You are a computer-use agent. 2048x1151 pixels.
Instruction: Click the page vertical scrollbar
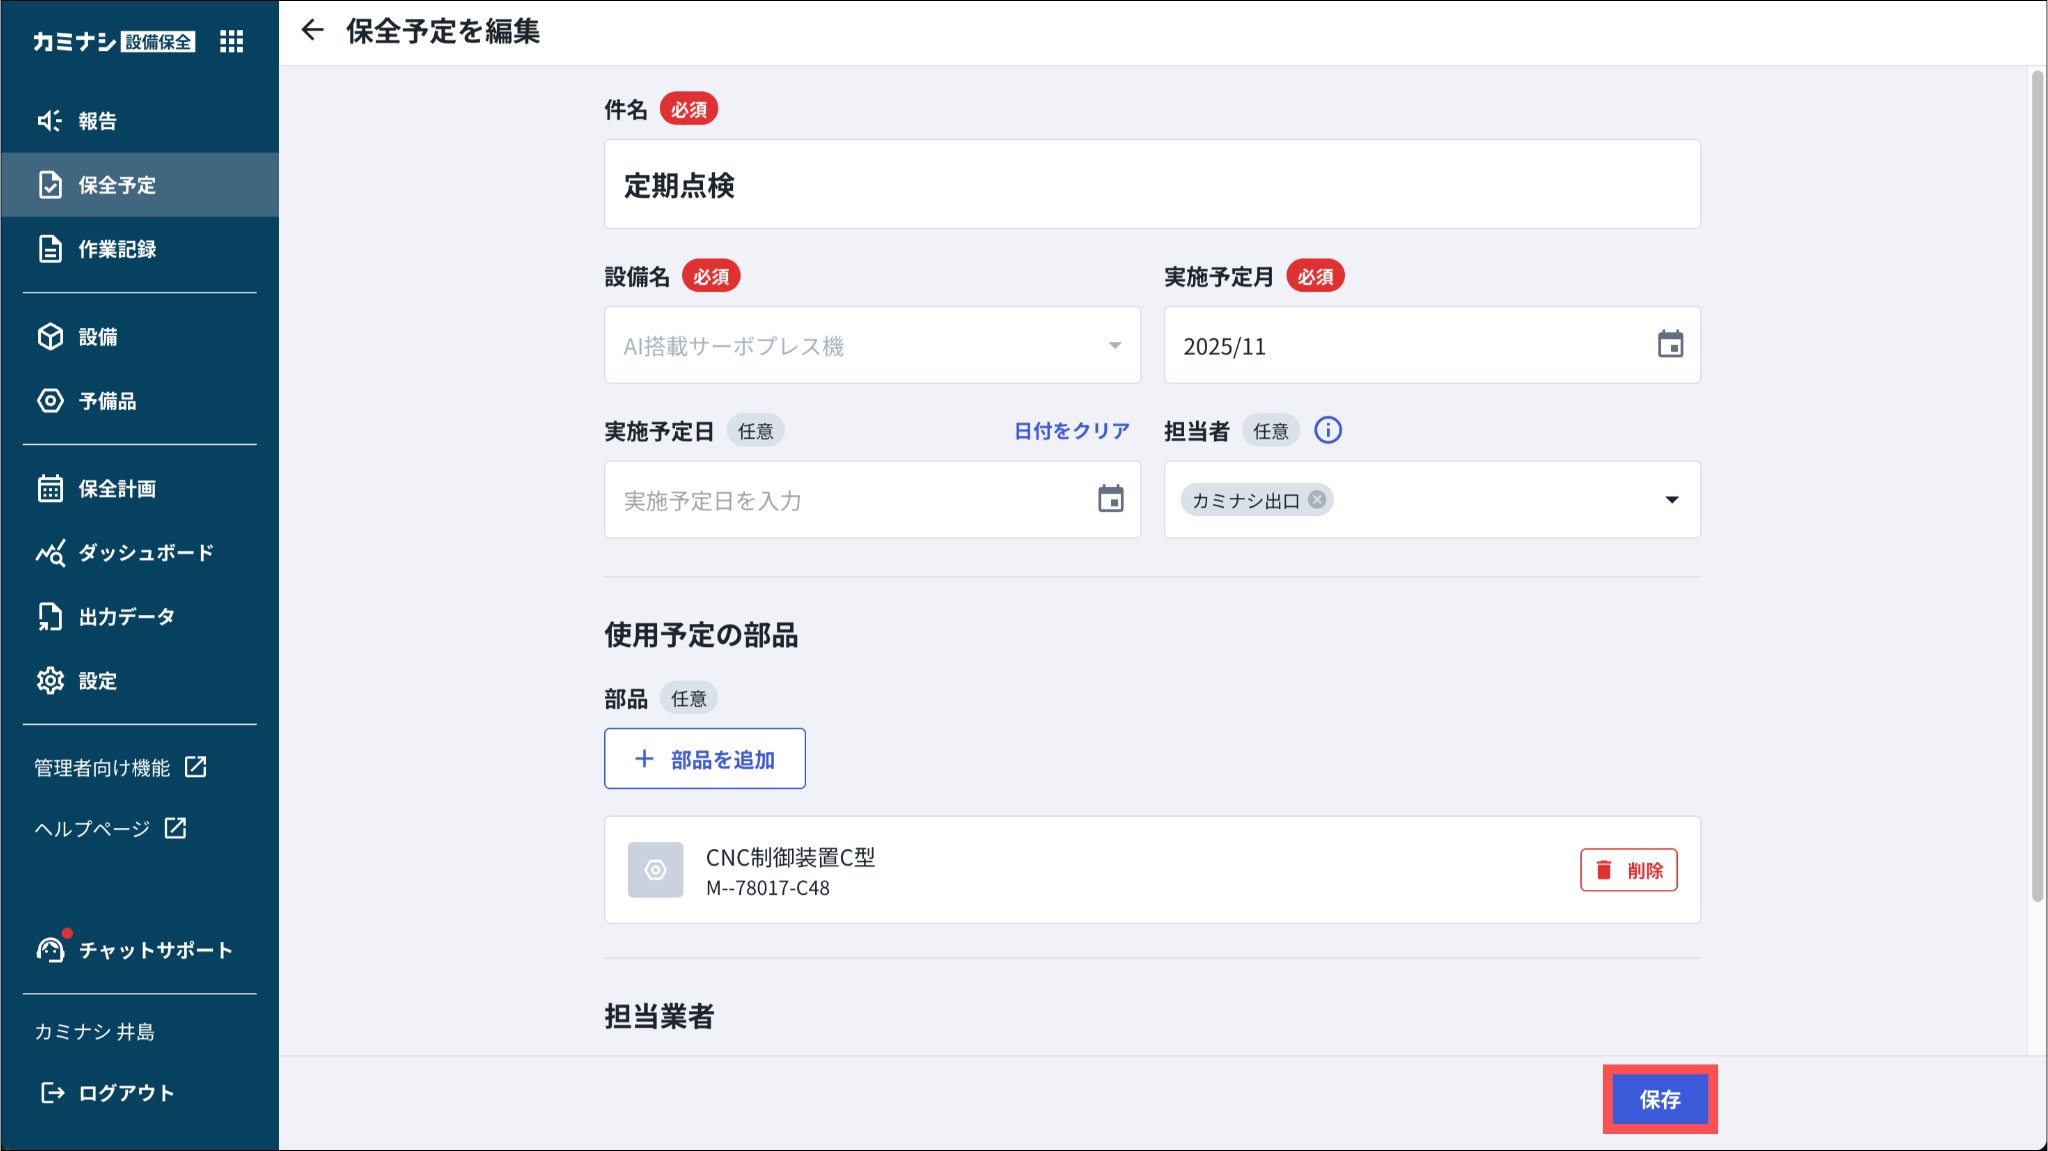pyautogui.click(x=2036, y=486)
